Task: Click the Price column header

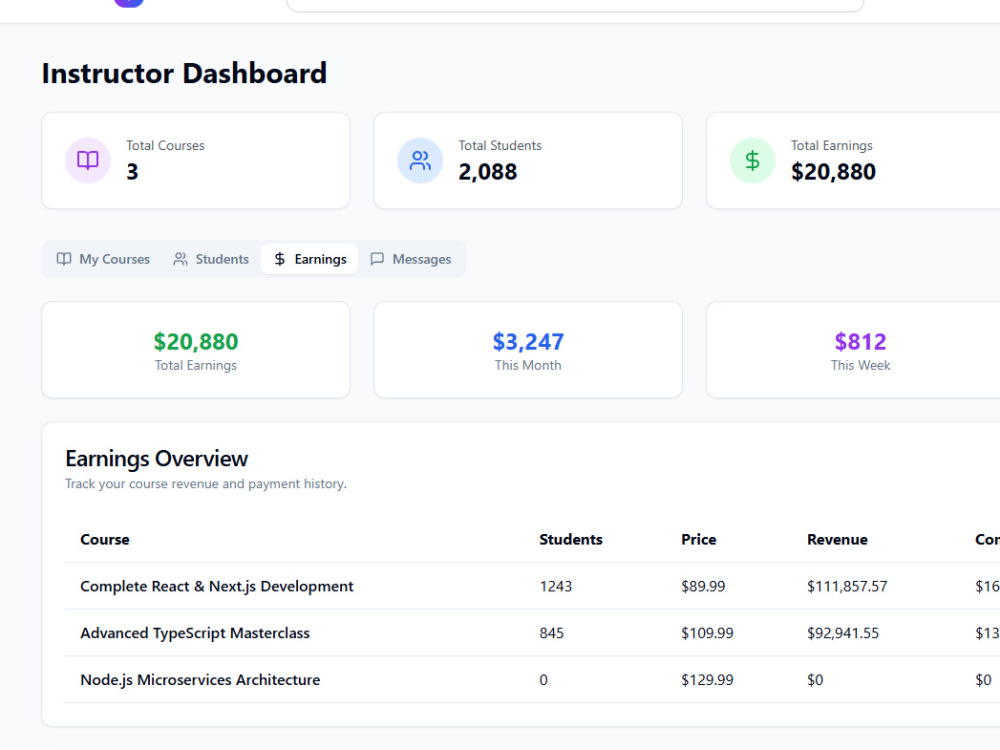Action: pyautogui.click(x=698, y=540)
